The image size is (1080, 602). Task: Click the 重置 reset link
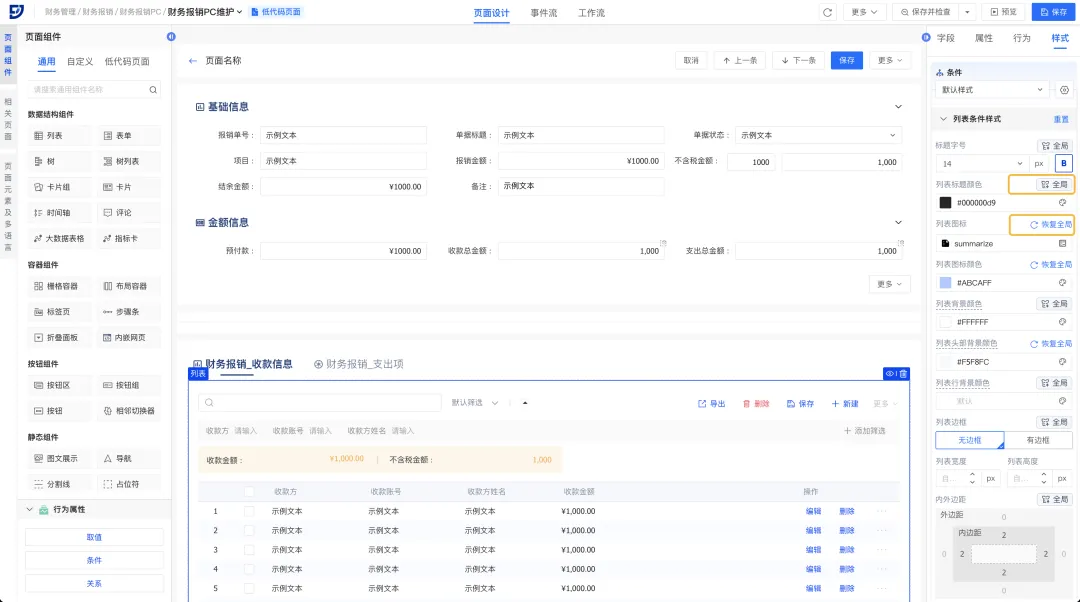[1061, 119]
